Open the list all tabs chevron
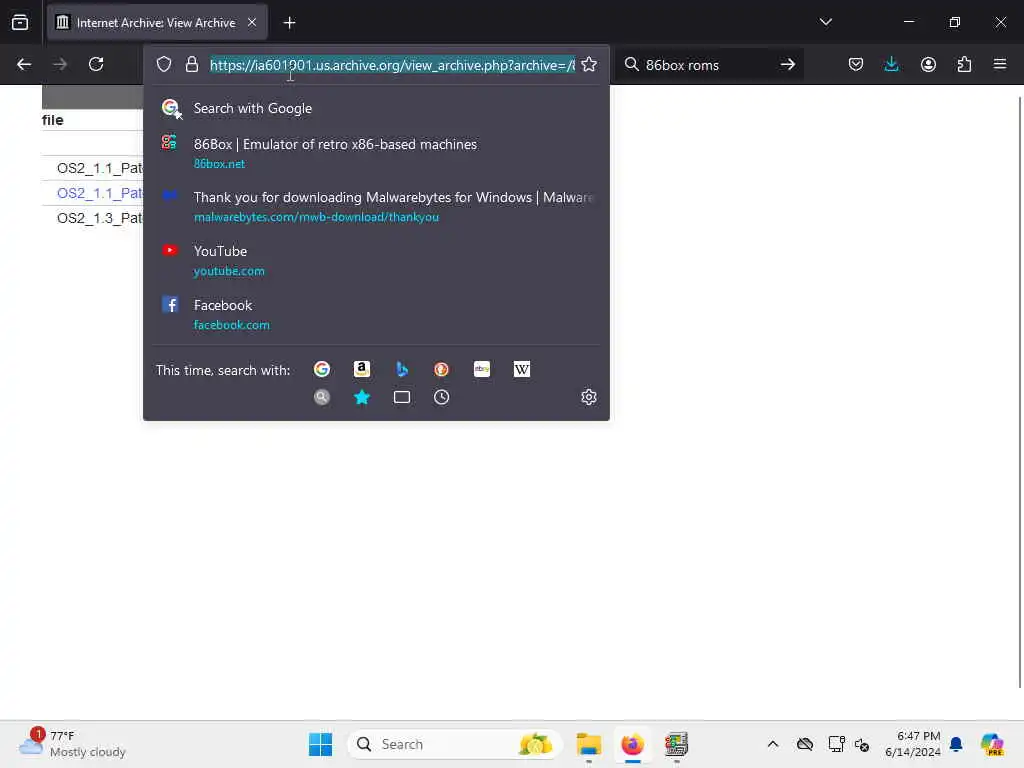1024x768 pixels. pyautogui.click(x=825, y=22)
